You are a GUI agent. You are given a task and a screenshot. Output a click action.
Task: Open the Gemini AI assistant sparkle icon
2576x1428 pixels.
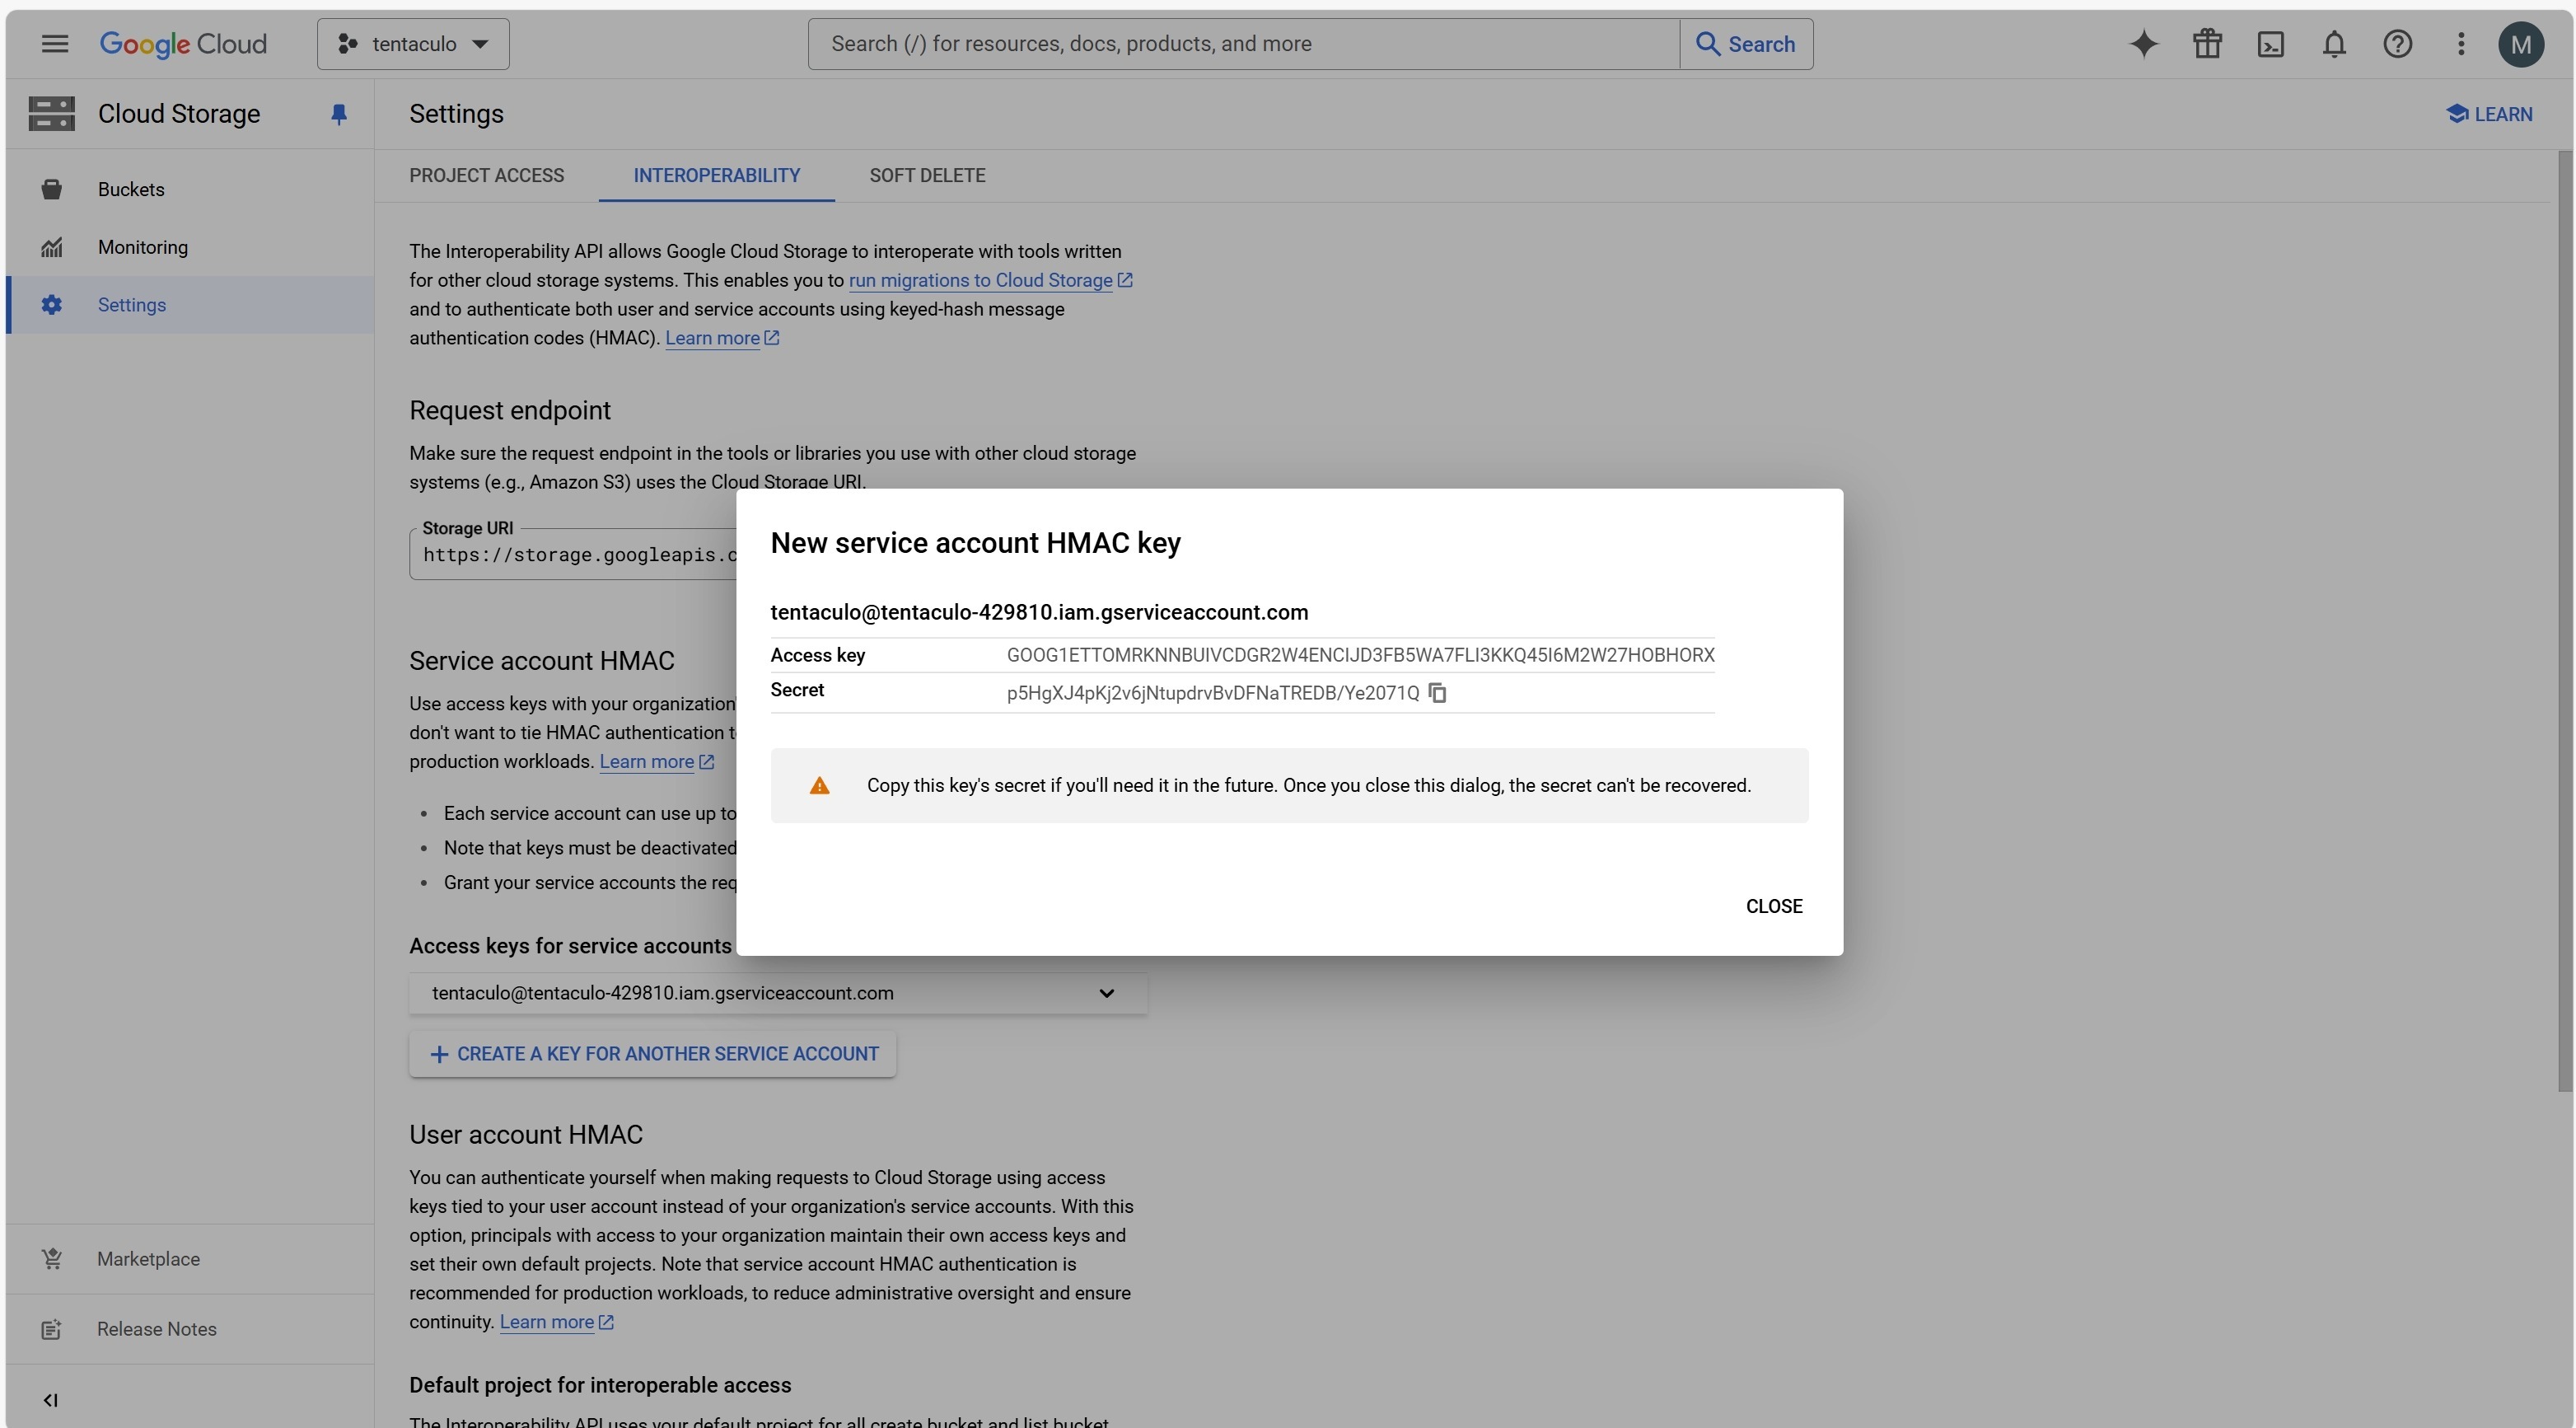click(x=2143, y=44)
